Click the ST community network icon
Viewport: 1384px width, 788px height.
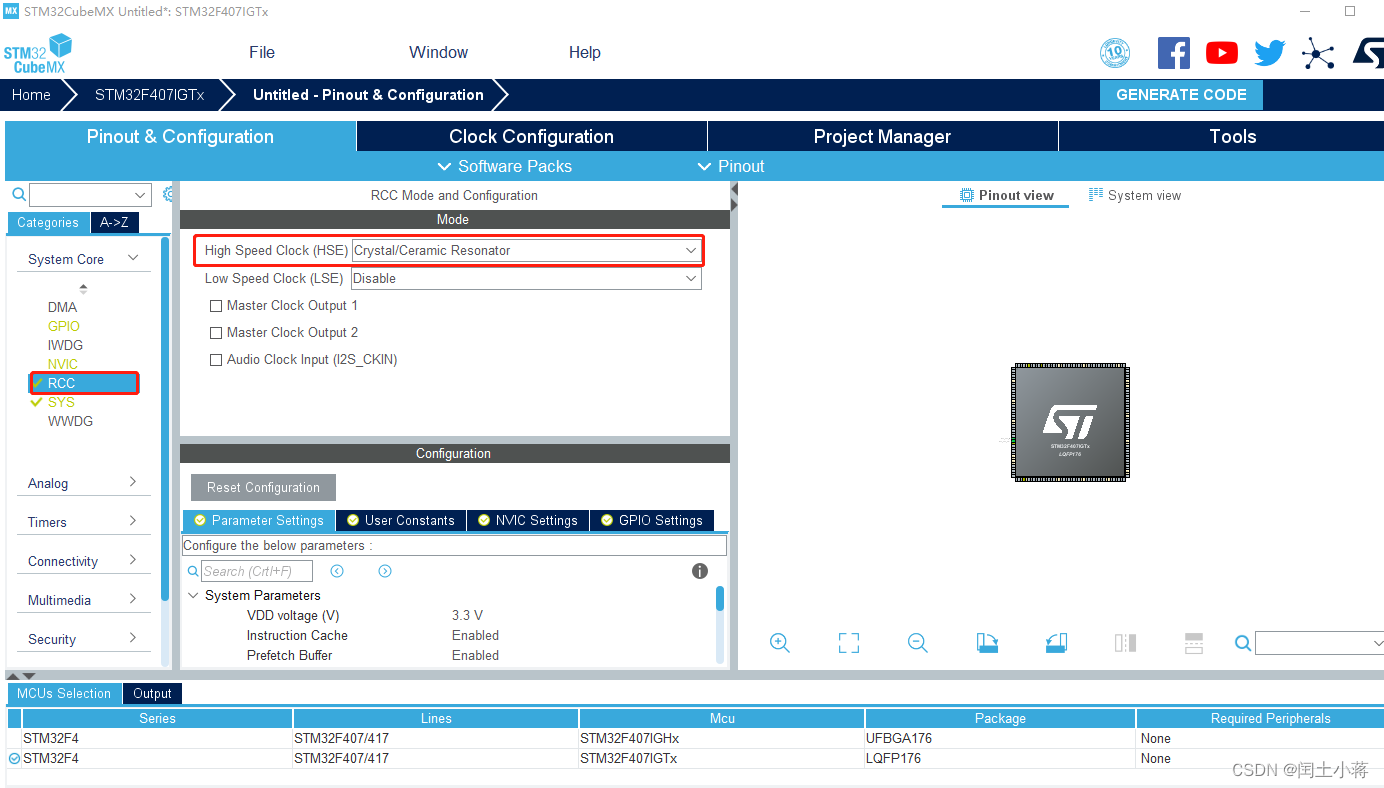(1318, 53)
